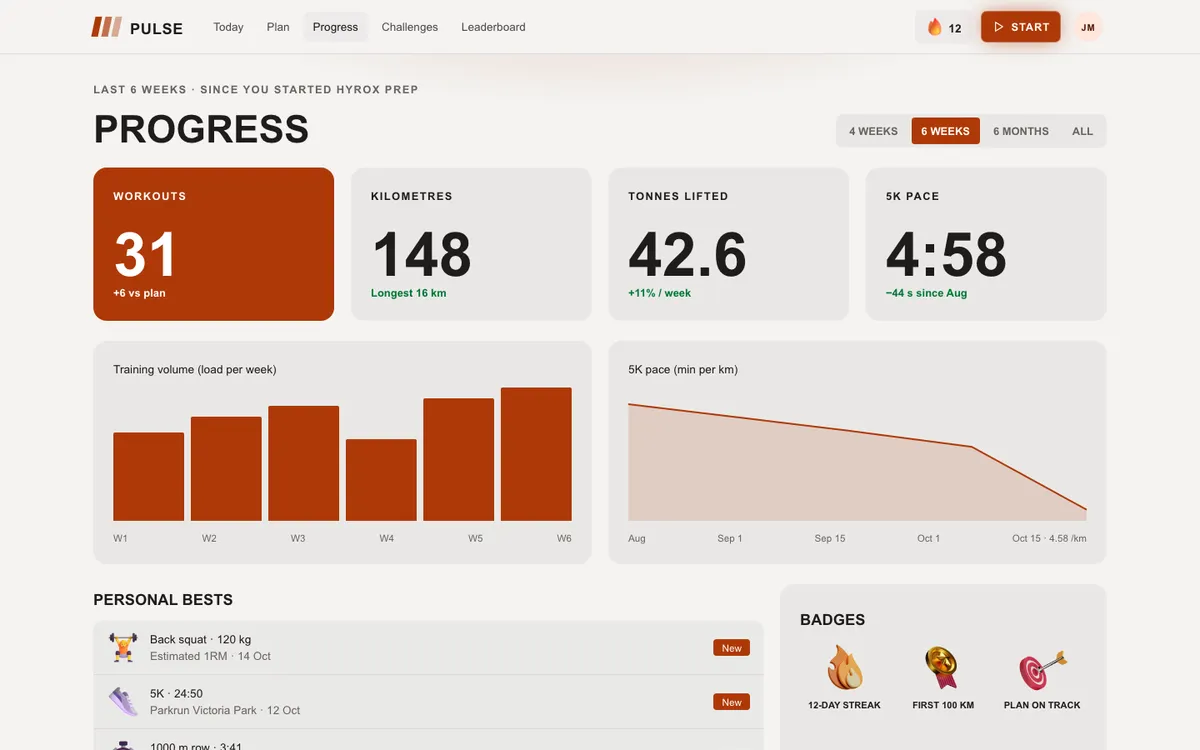Choose the 6 WEEKS range
Screen dimensions: 1200x750
click(x=945, y=131)
